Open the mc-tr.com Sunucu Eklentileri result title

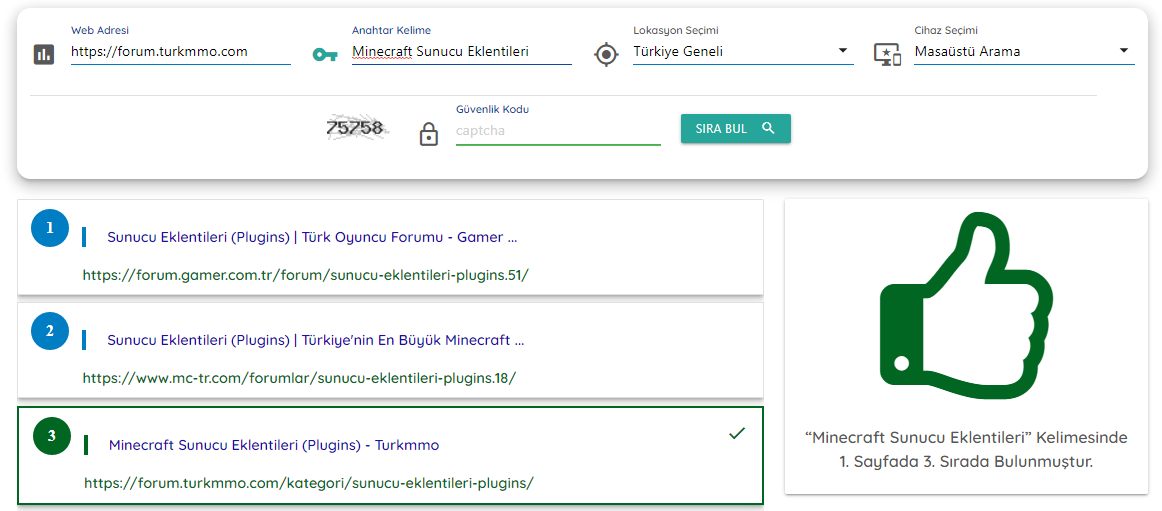(316, 341)
